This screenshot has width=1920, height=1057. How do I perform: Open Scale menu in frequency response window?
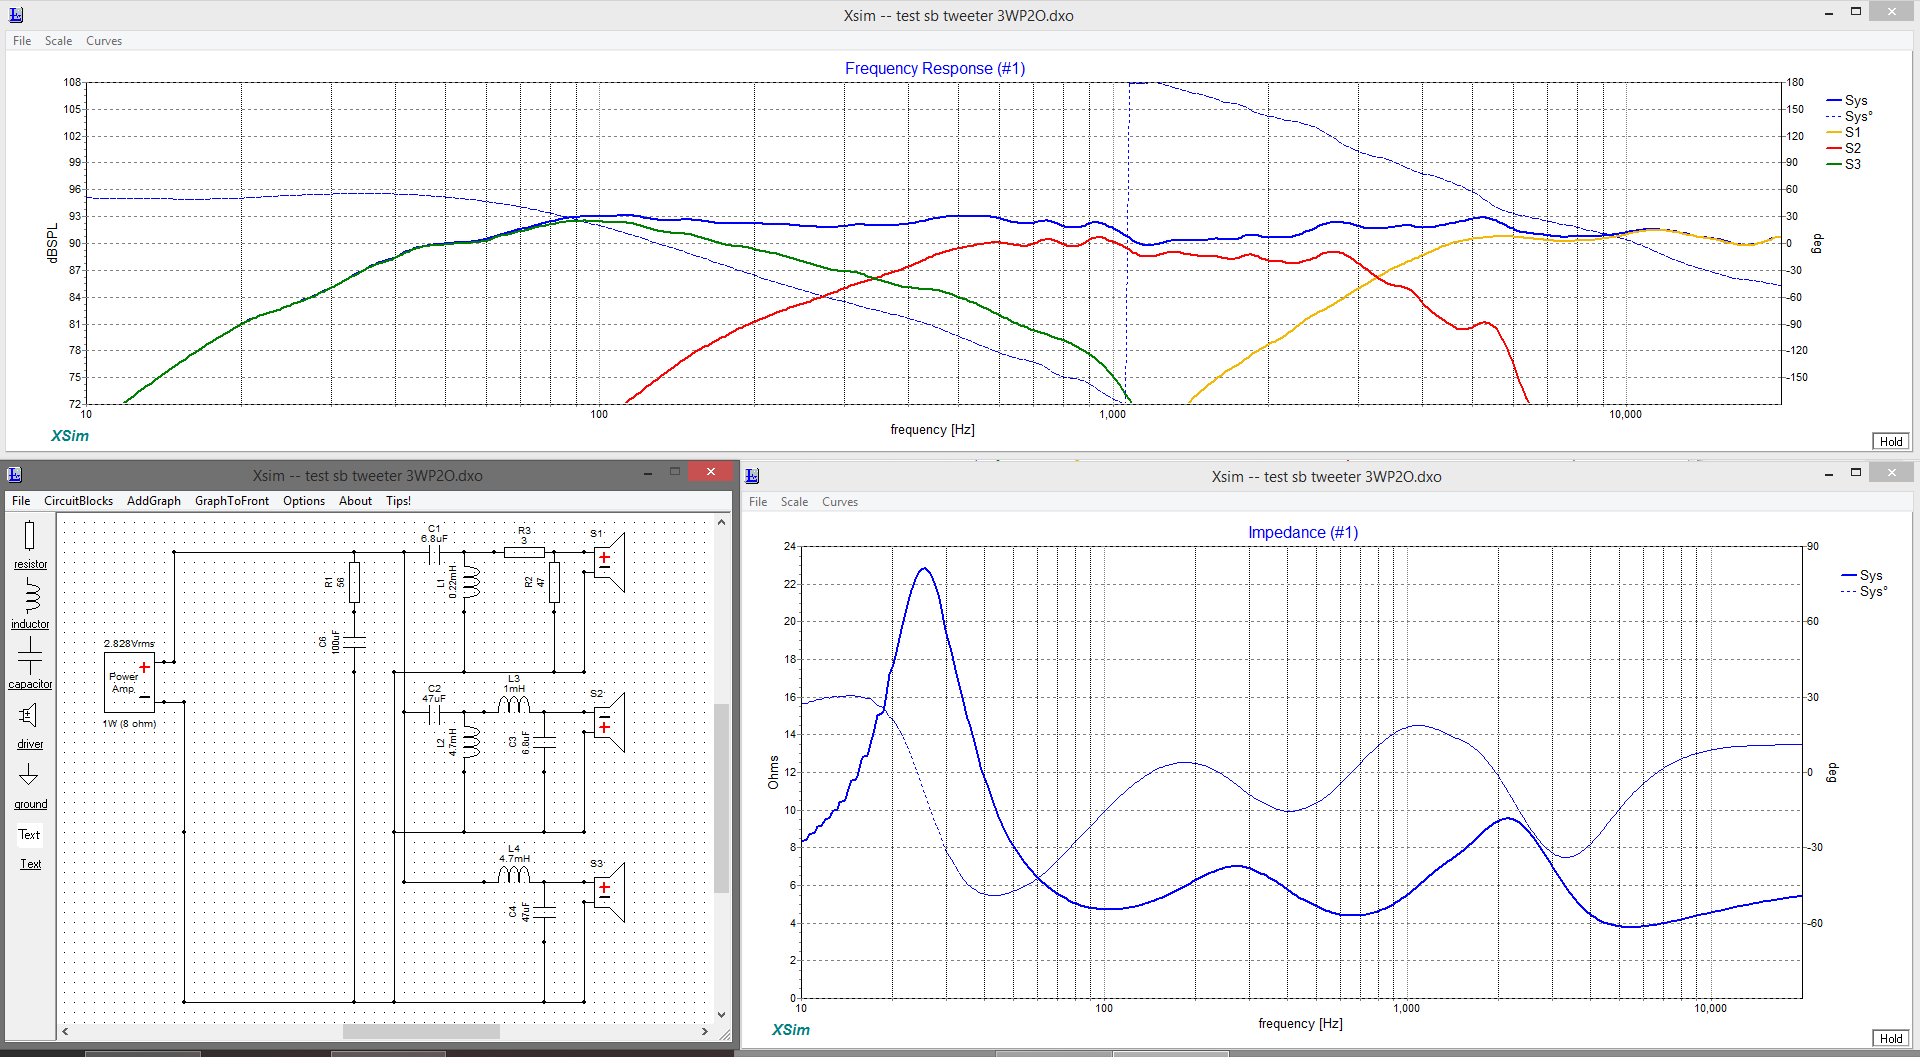(x=58, y=41)
